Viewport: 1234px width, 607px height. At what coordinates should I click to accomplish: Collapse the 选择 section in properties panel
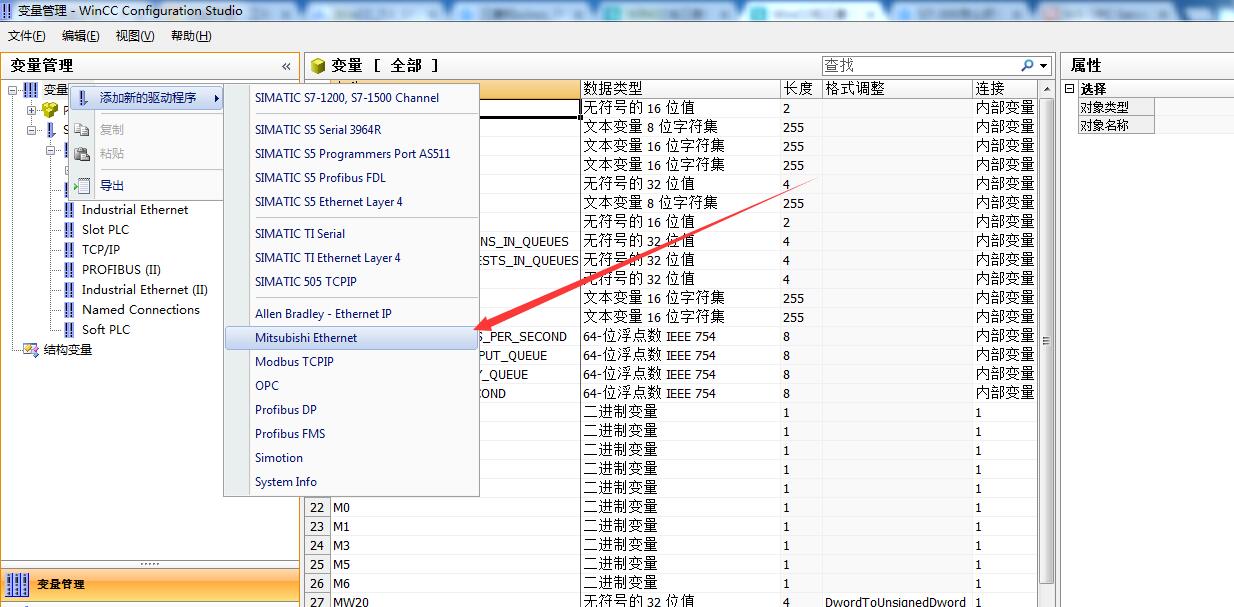pyautogui.click(x=1069, y=89)
